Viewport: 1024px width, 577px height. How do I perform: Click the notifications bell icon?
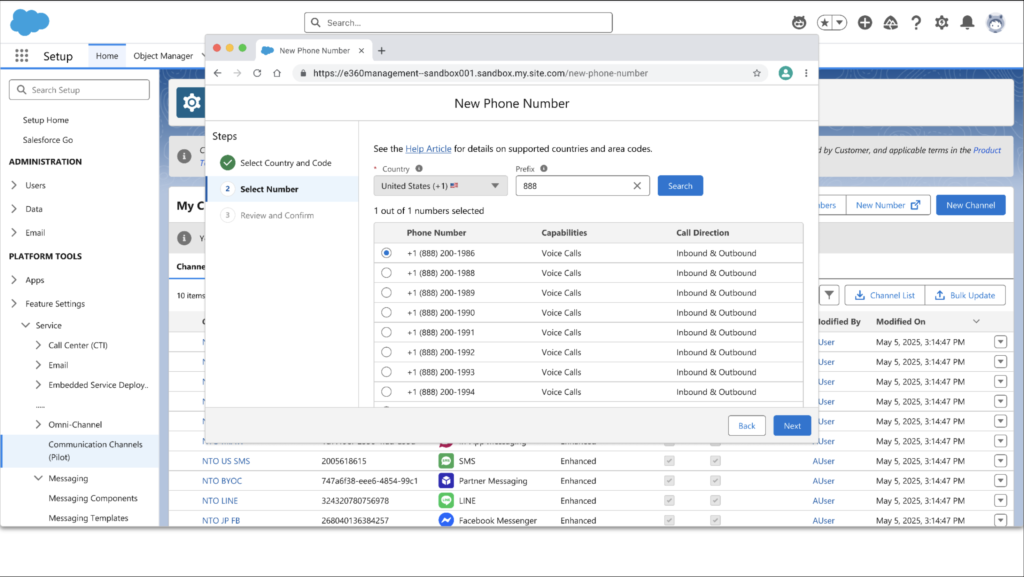coord(967,22)
